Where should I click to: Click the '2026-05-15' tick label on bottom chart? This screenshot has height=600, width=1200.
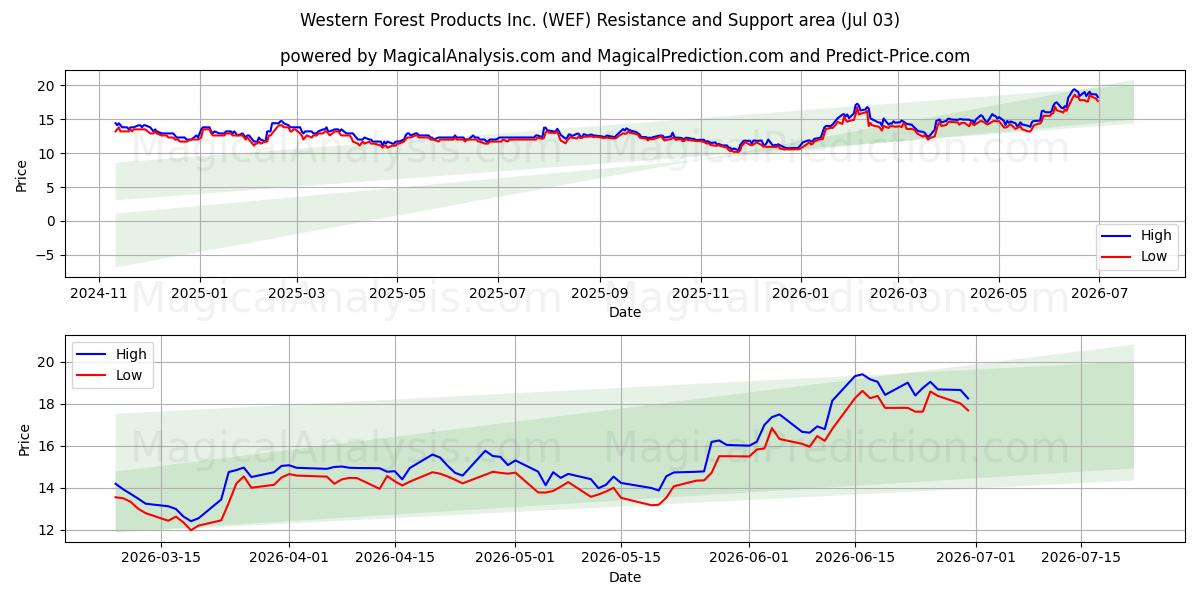(x=621, y=558)
